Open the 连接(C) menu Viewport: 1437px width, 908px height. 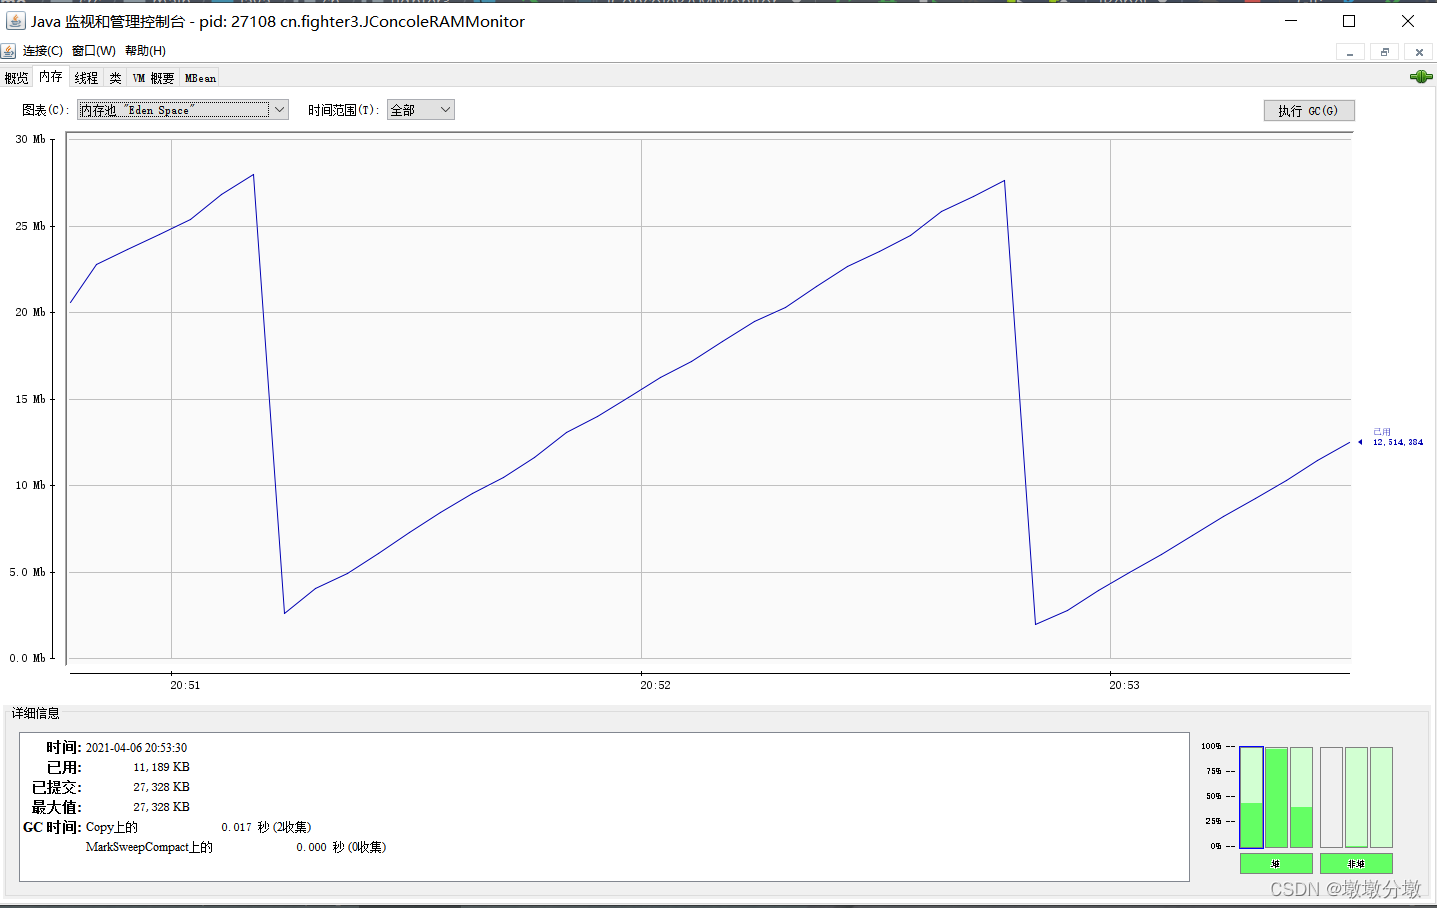point(42,51)
